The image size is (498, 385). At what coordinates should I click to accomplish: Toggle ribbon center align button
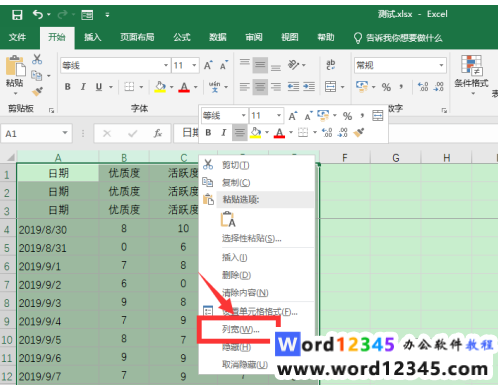[260, 87]
